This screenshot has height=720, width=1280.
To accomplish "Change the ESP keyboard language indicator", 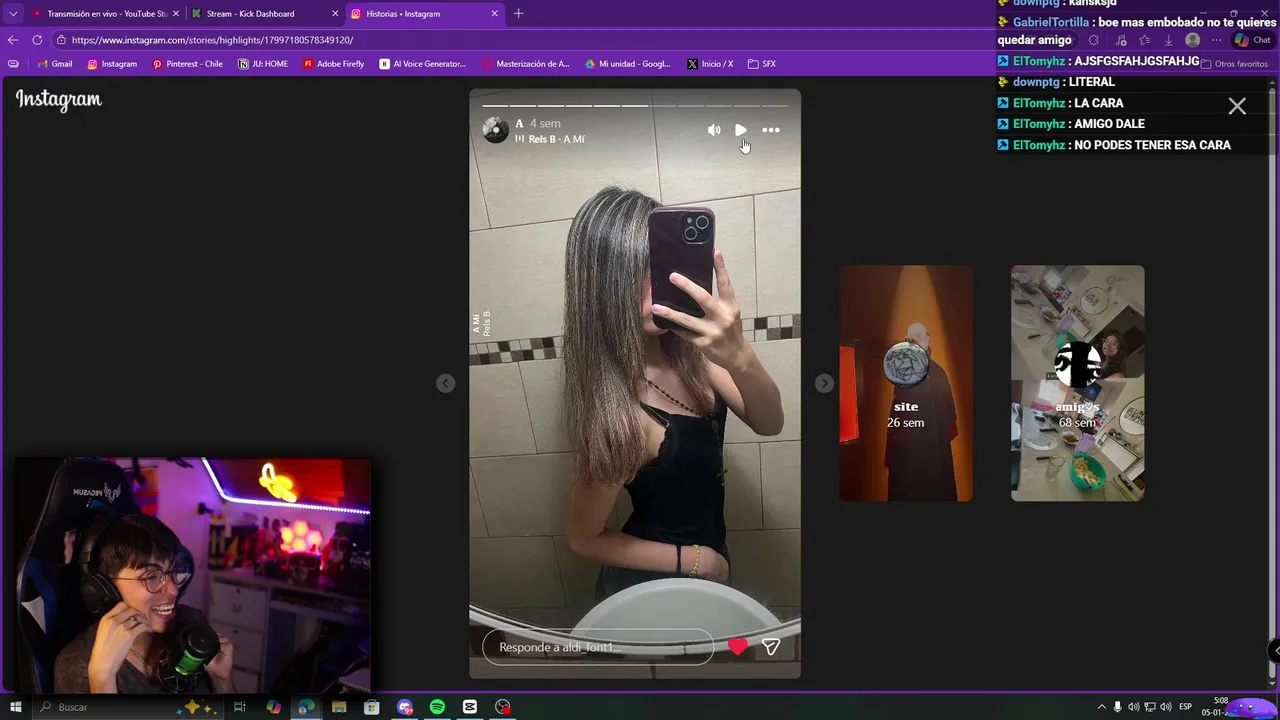I will click(1186, 707).
